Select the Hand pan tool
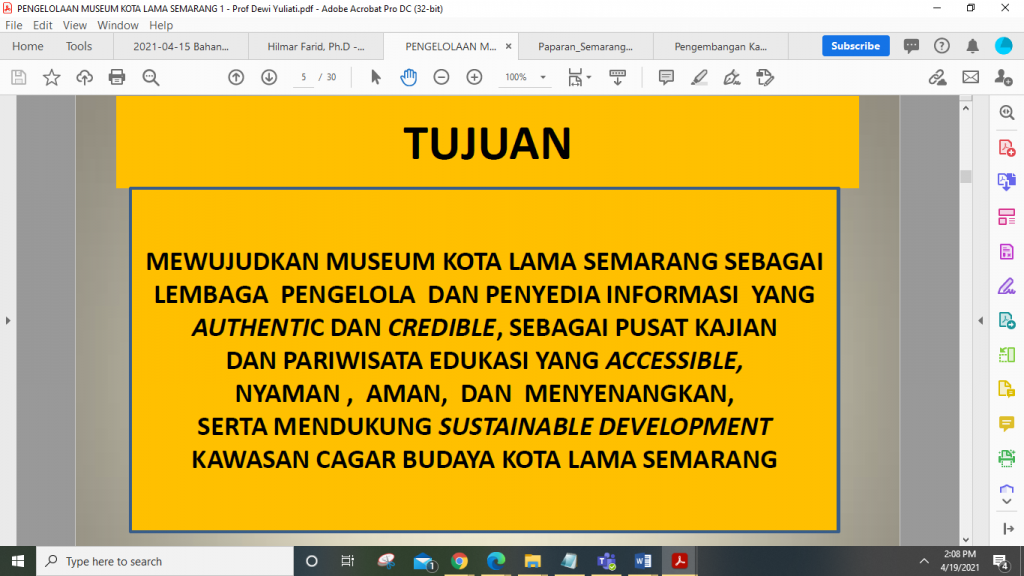Screen dimensions: 1024x576 (x=408, y=77)
